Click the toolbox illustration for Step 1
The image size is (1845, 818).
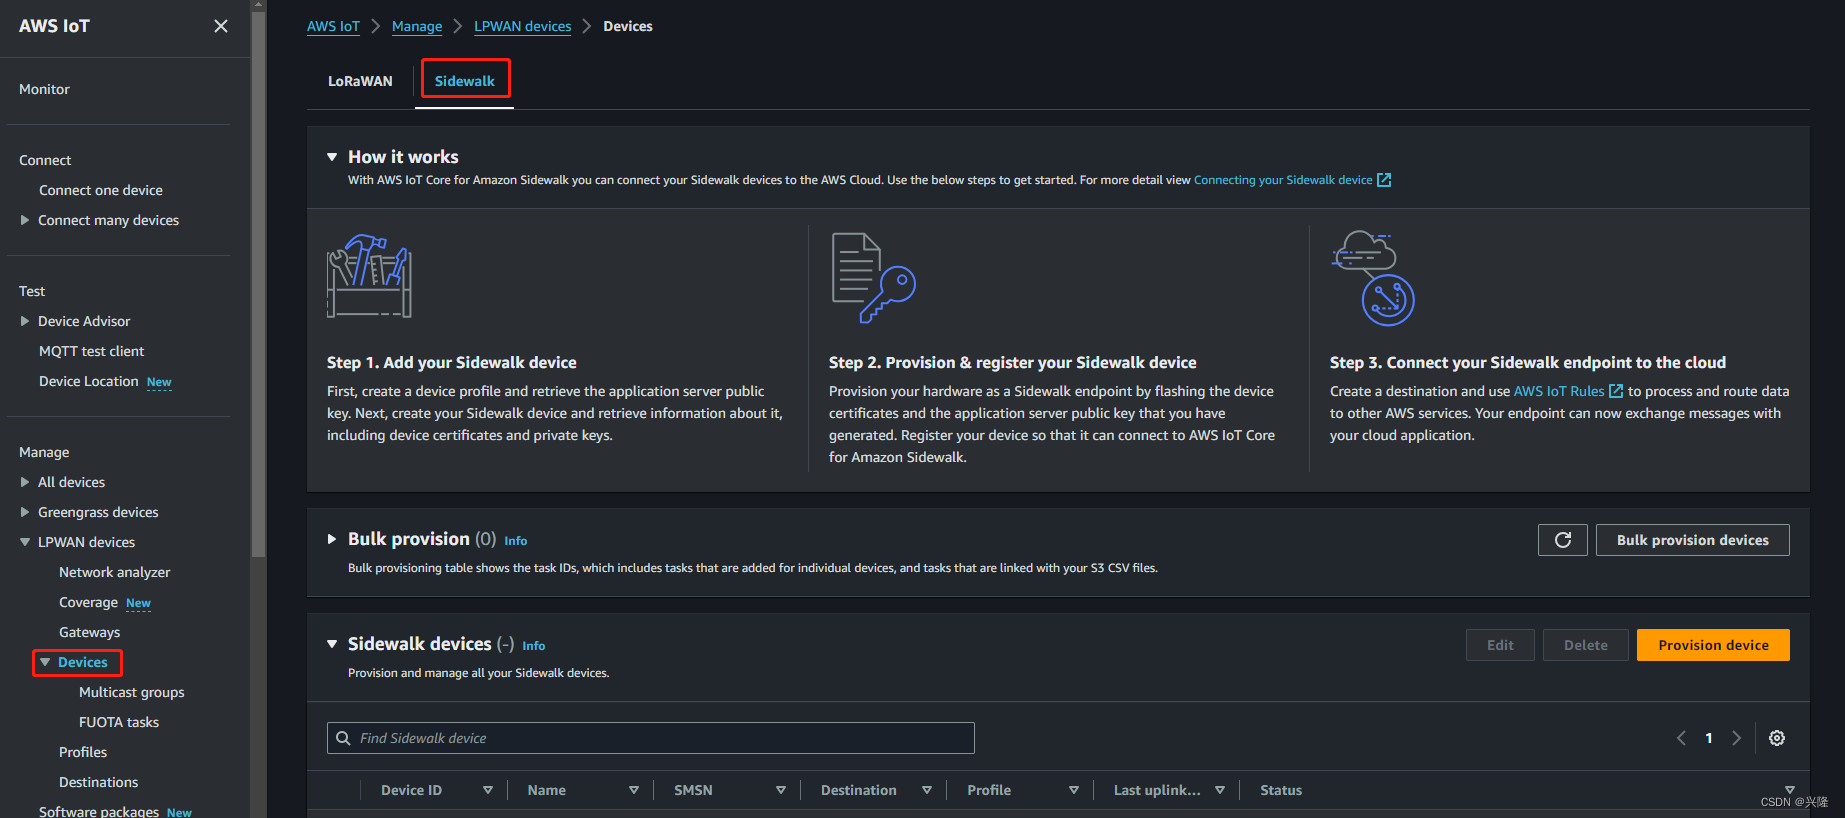(369, 276)
